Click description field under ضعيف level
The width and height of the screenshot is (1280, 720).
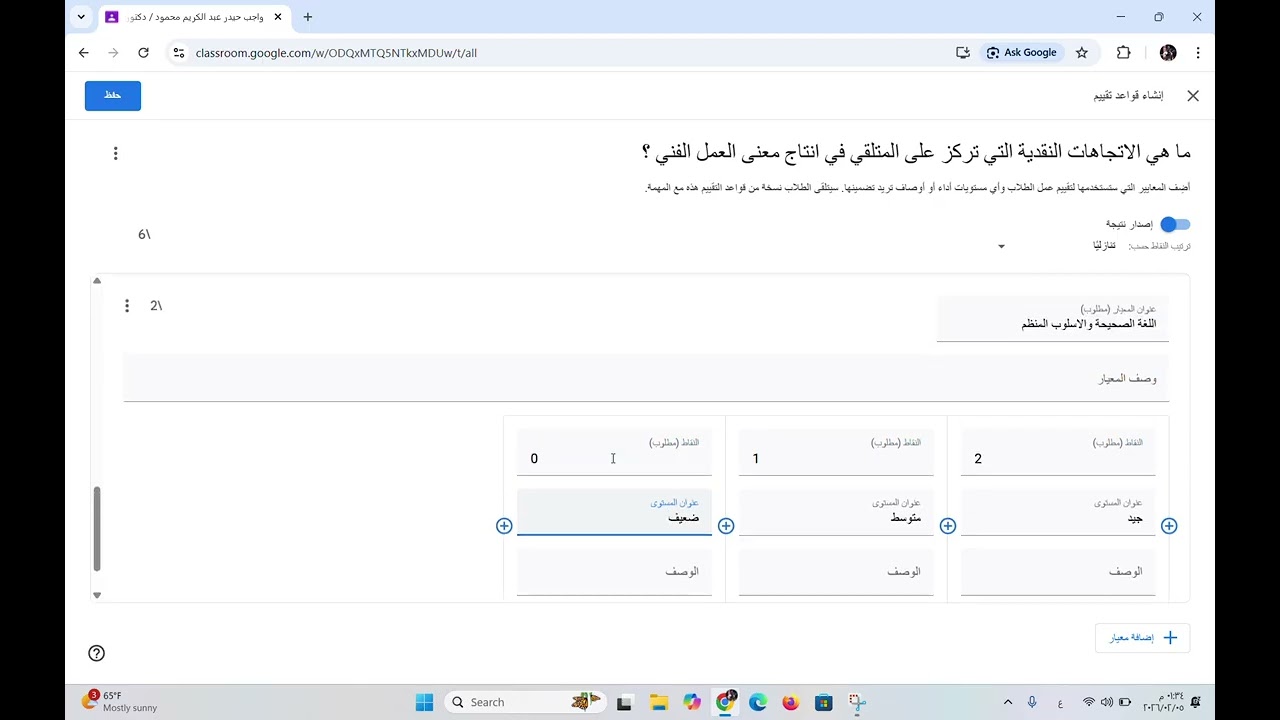click(x=614, y=572)
